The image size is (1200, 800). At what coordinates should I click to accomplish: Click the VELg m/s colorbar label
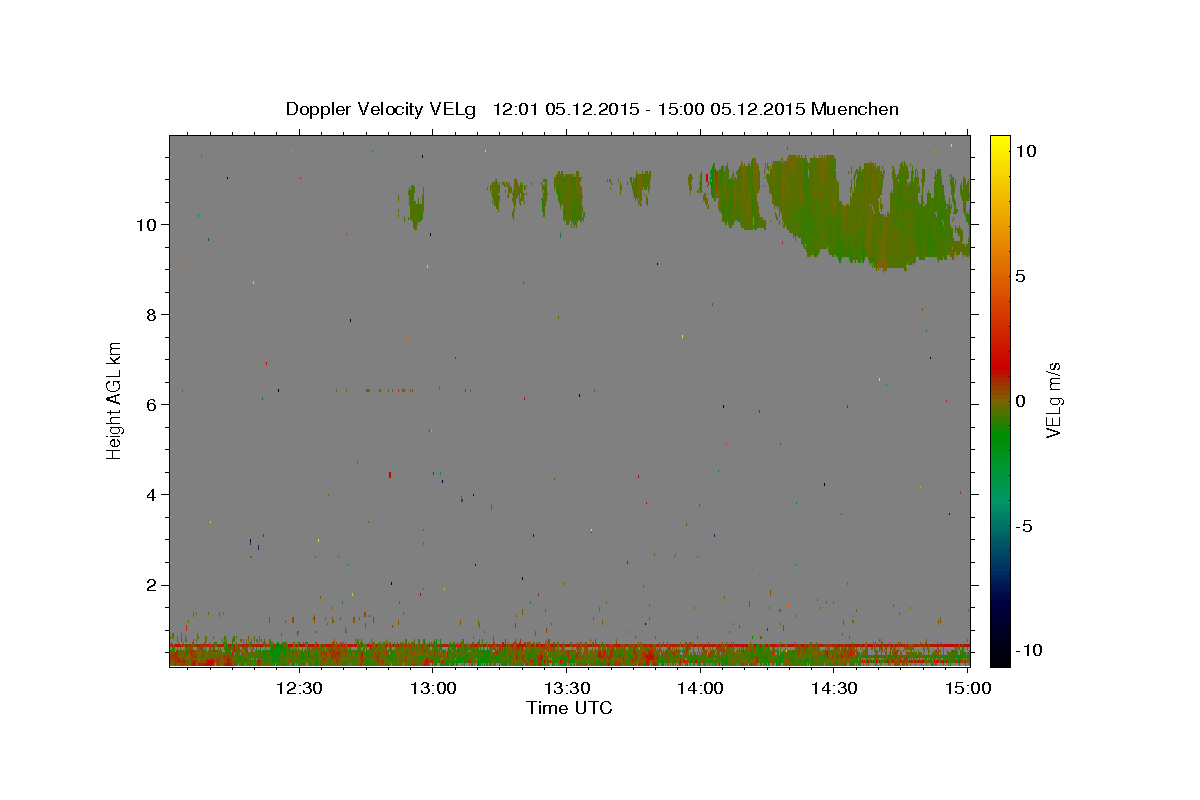pos(1053,400)
